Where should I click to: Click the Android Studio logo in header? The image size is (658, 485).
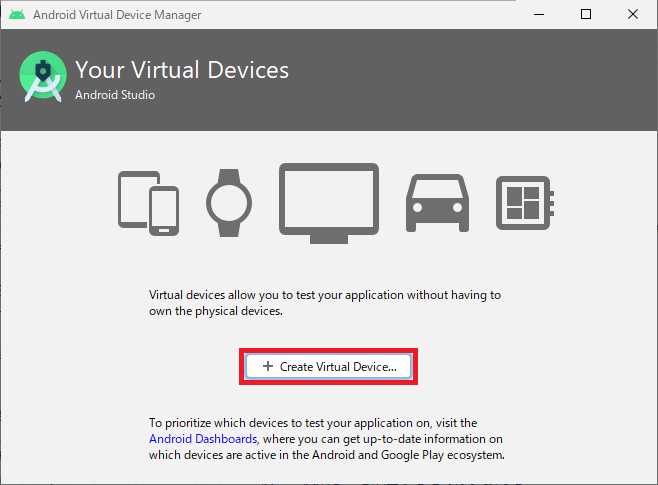pos(43,77)
